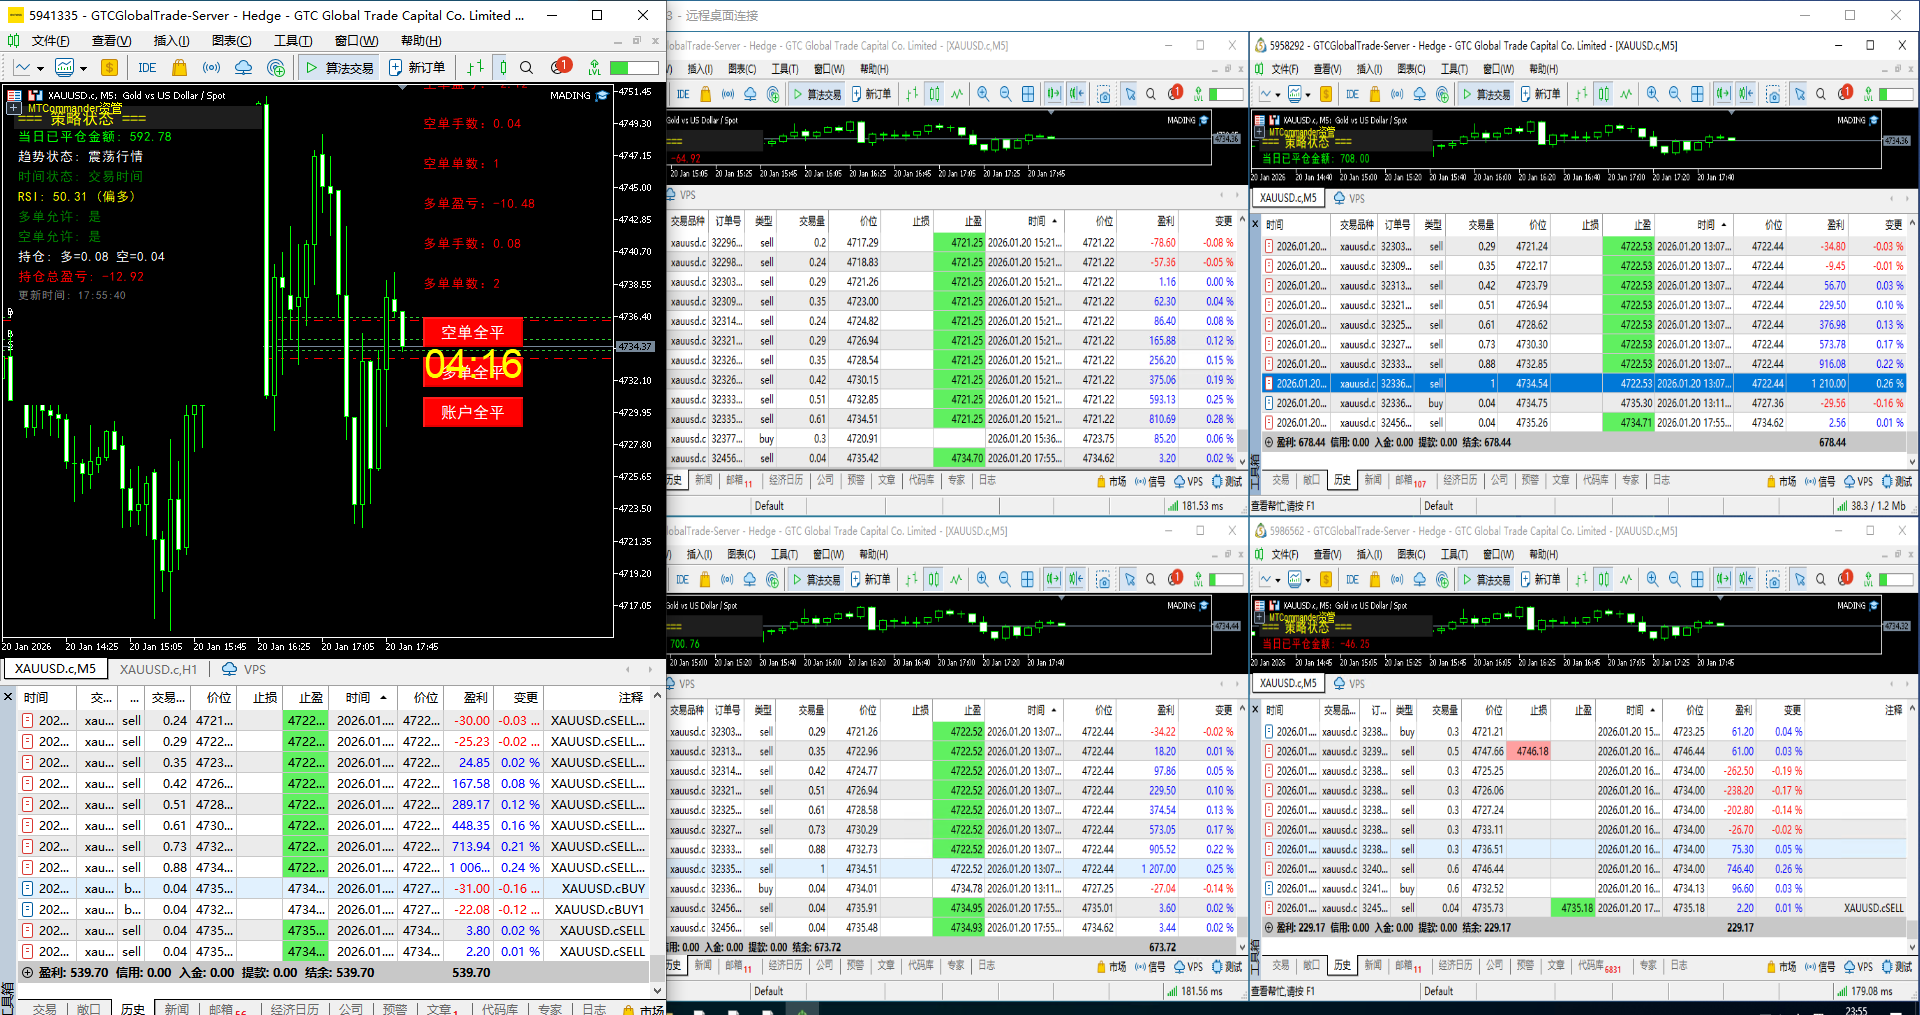Open the 工具(T) menu in the 5958292 window

(x=1453, y=69)
